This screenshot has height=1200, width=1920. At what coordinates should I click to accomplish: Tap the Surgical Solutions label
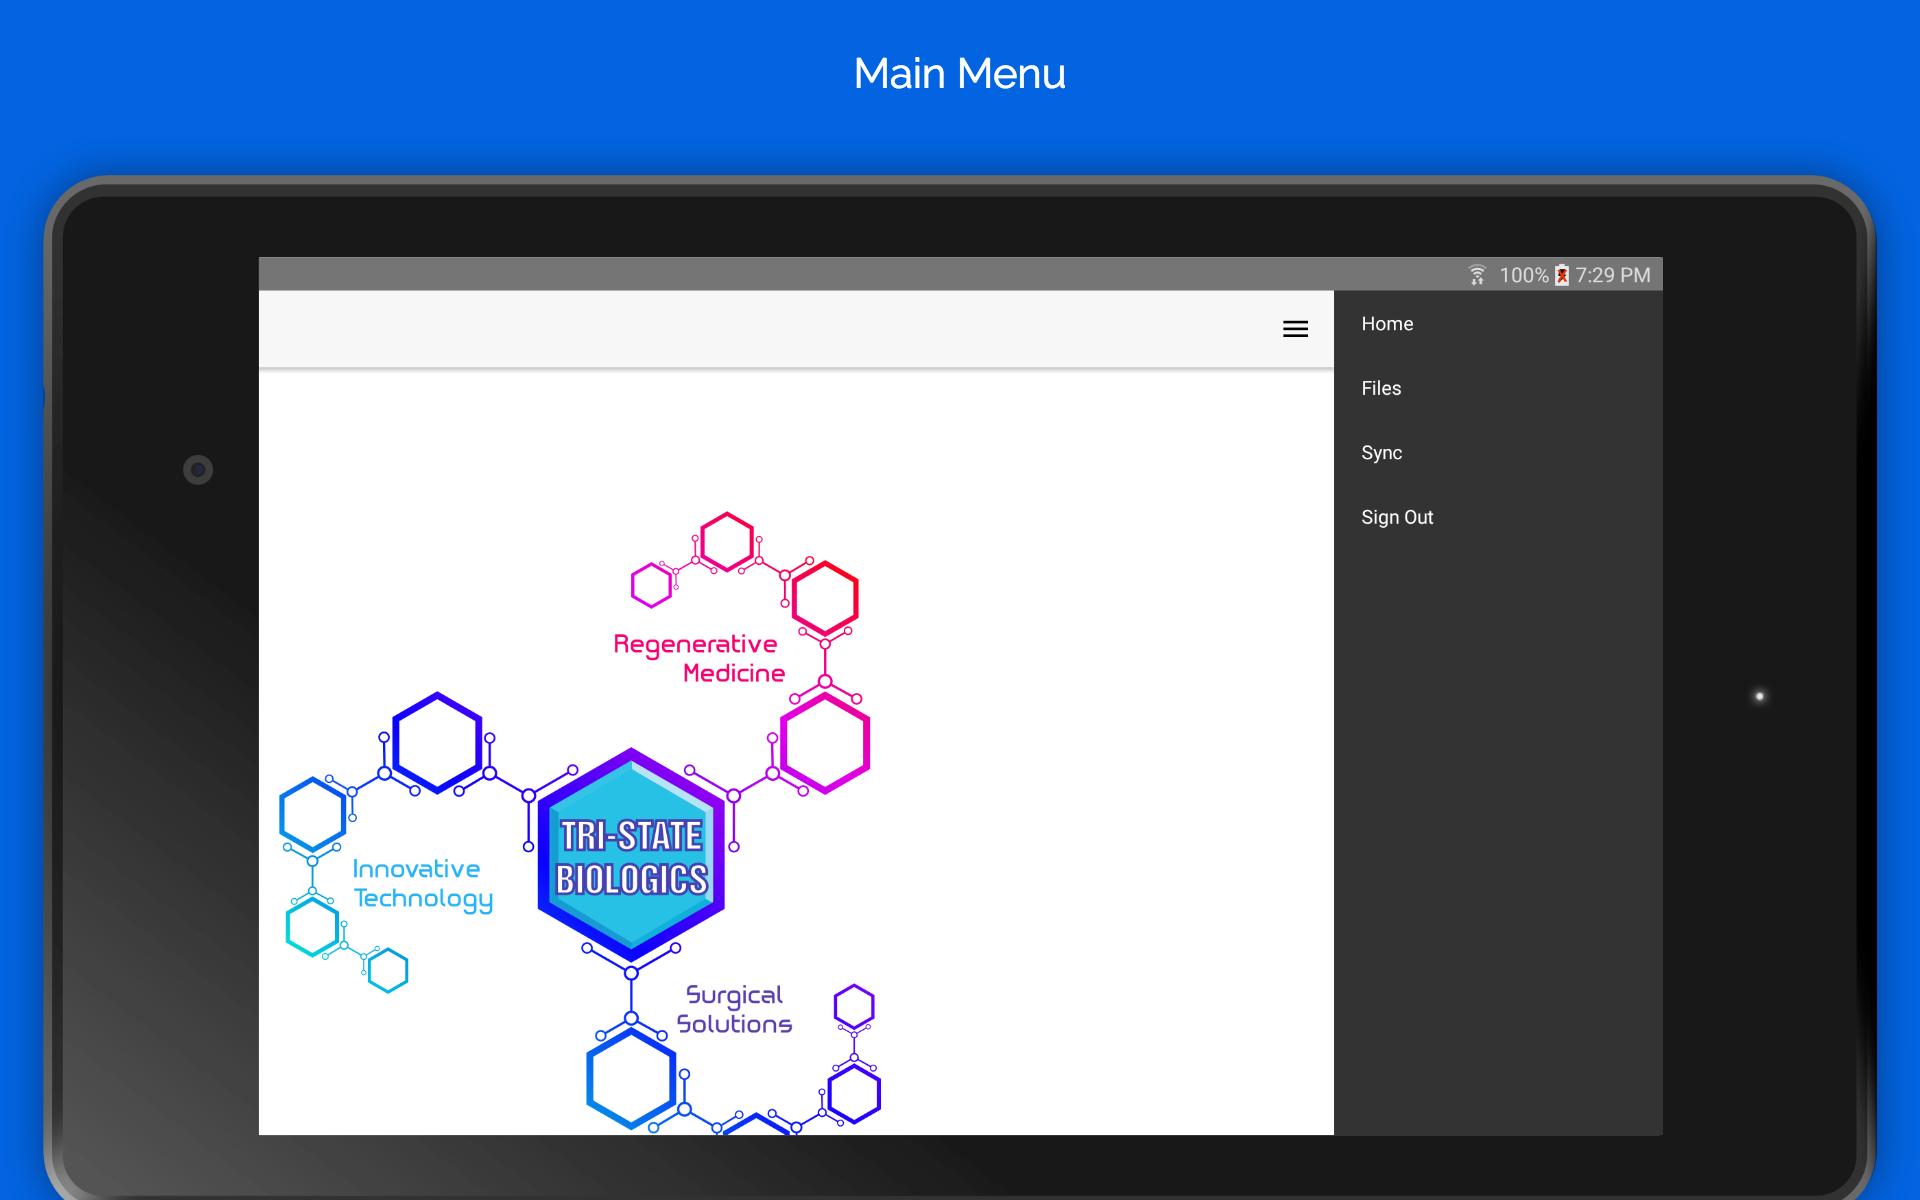[x=734, y=1010]
